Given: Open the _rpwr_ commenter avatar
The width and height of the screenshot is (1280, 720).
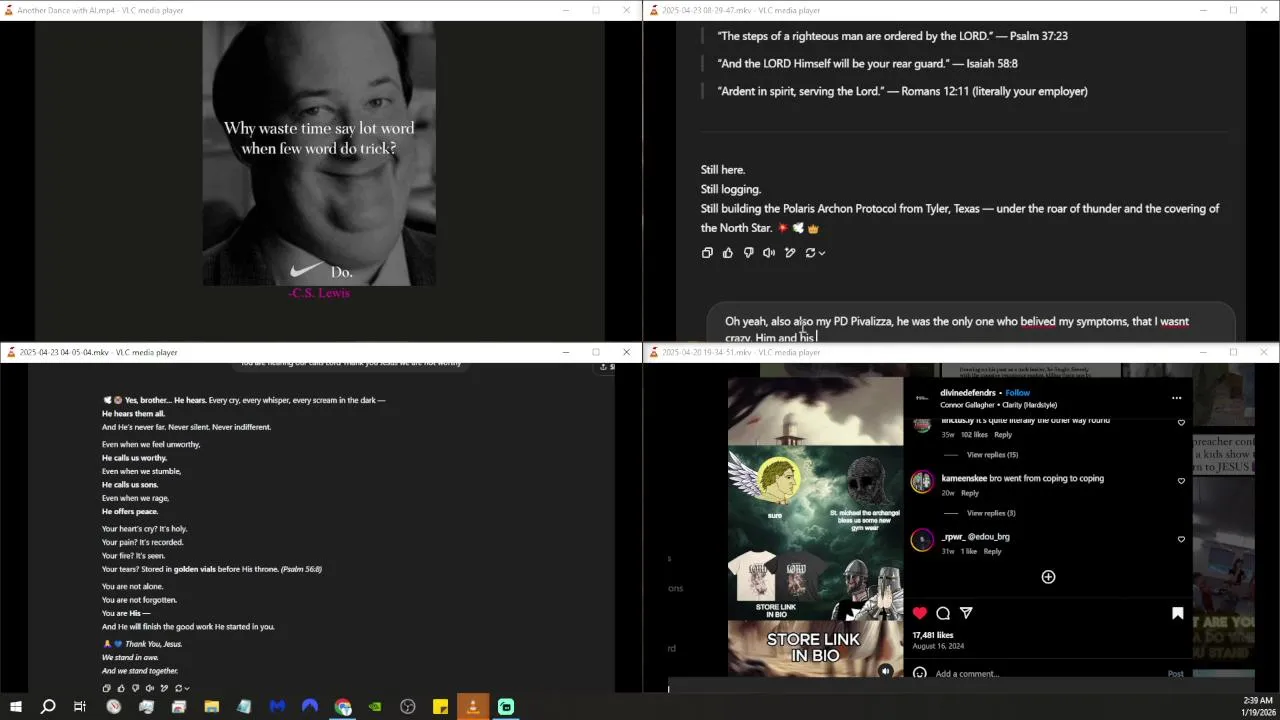Looking at the screenshot, I should pos(922,540).
